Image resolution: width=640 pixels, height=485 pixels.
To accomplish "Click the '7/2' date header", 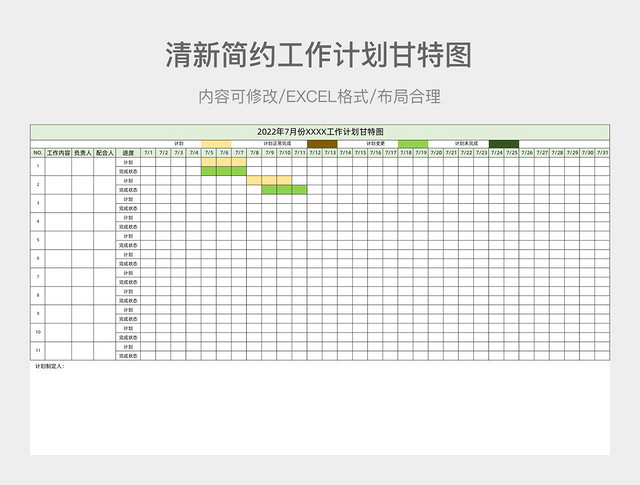I will (x=163, y=153).
